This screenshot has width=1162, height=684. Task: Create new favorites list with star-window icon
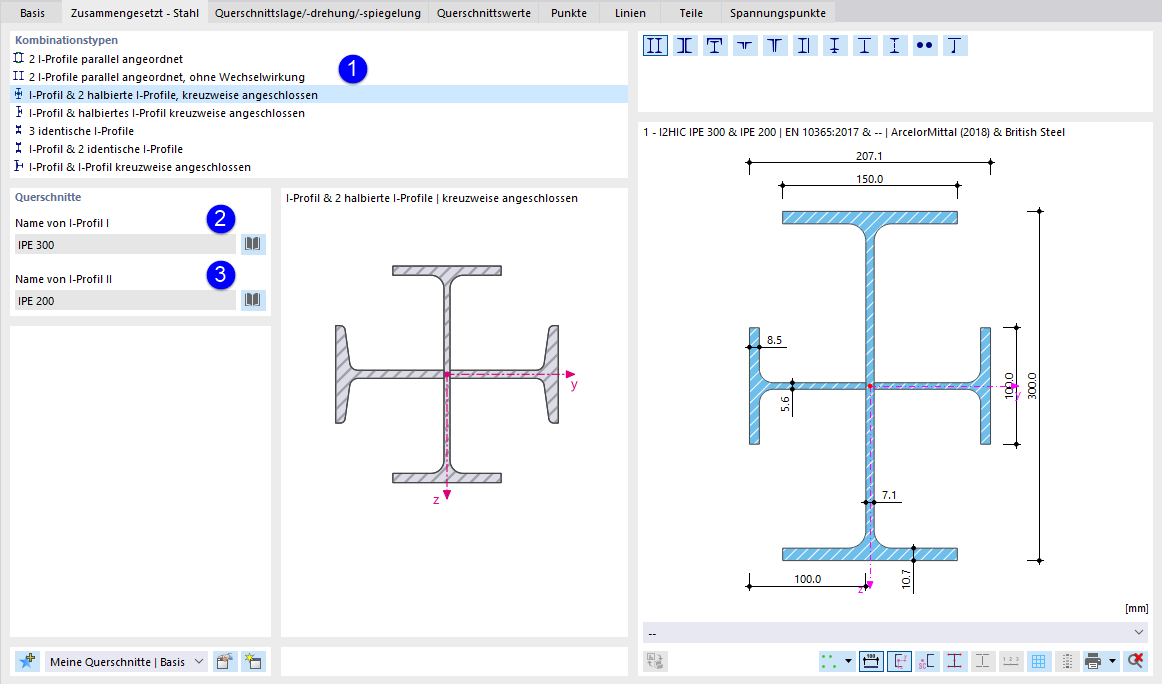click(x=253, y=661)
